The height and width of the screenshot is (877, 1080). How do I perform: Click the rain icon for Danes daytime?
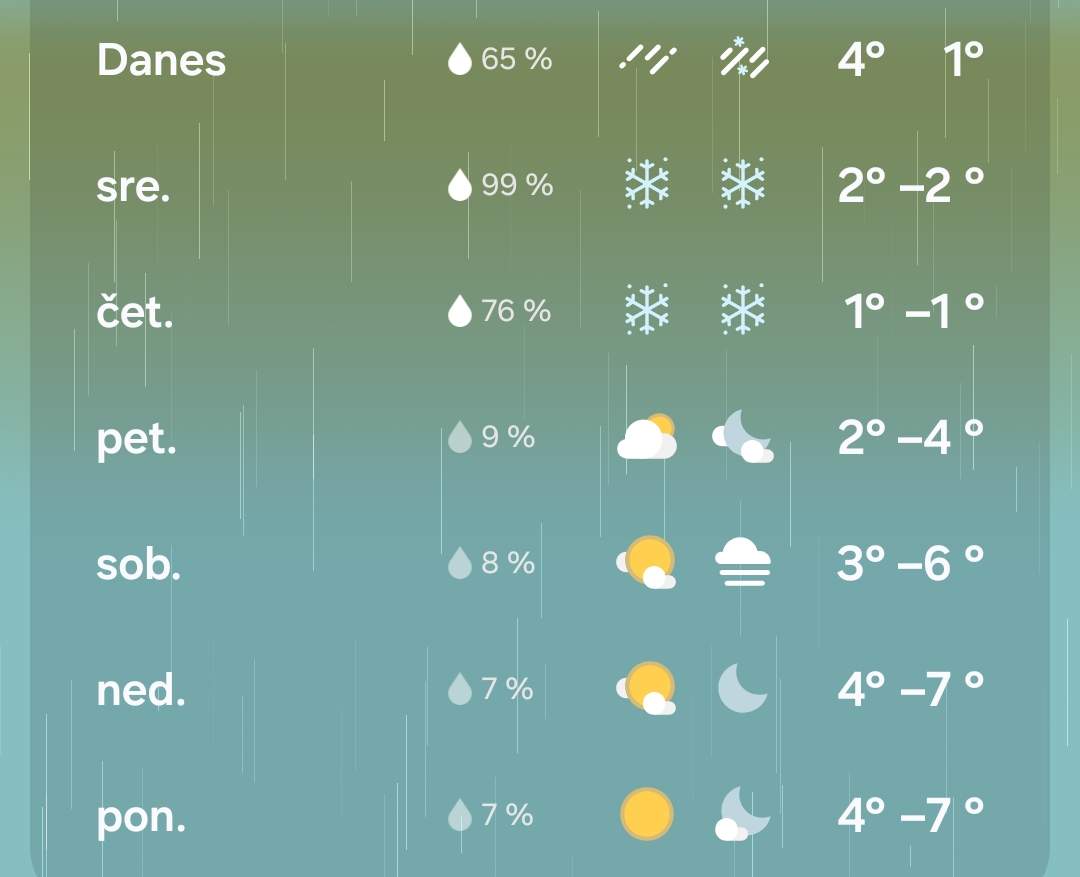click(x=646, y=60)
